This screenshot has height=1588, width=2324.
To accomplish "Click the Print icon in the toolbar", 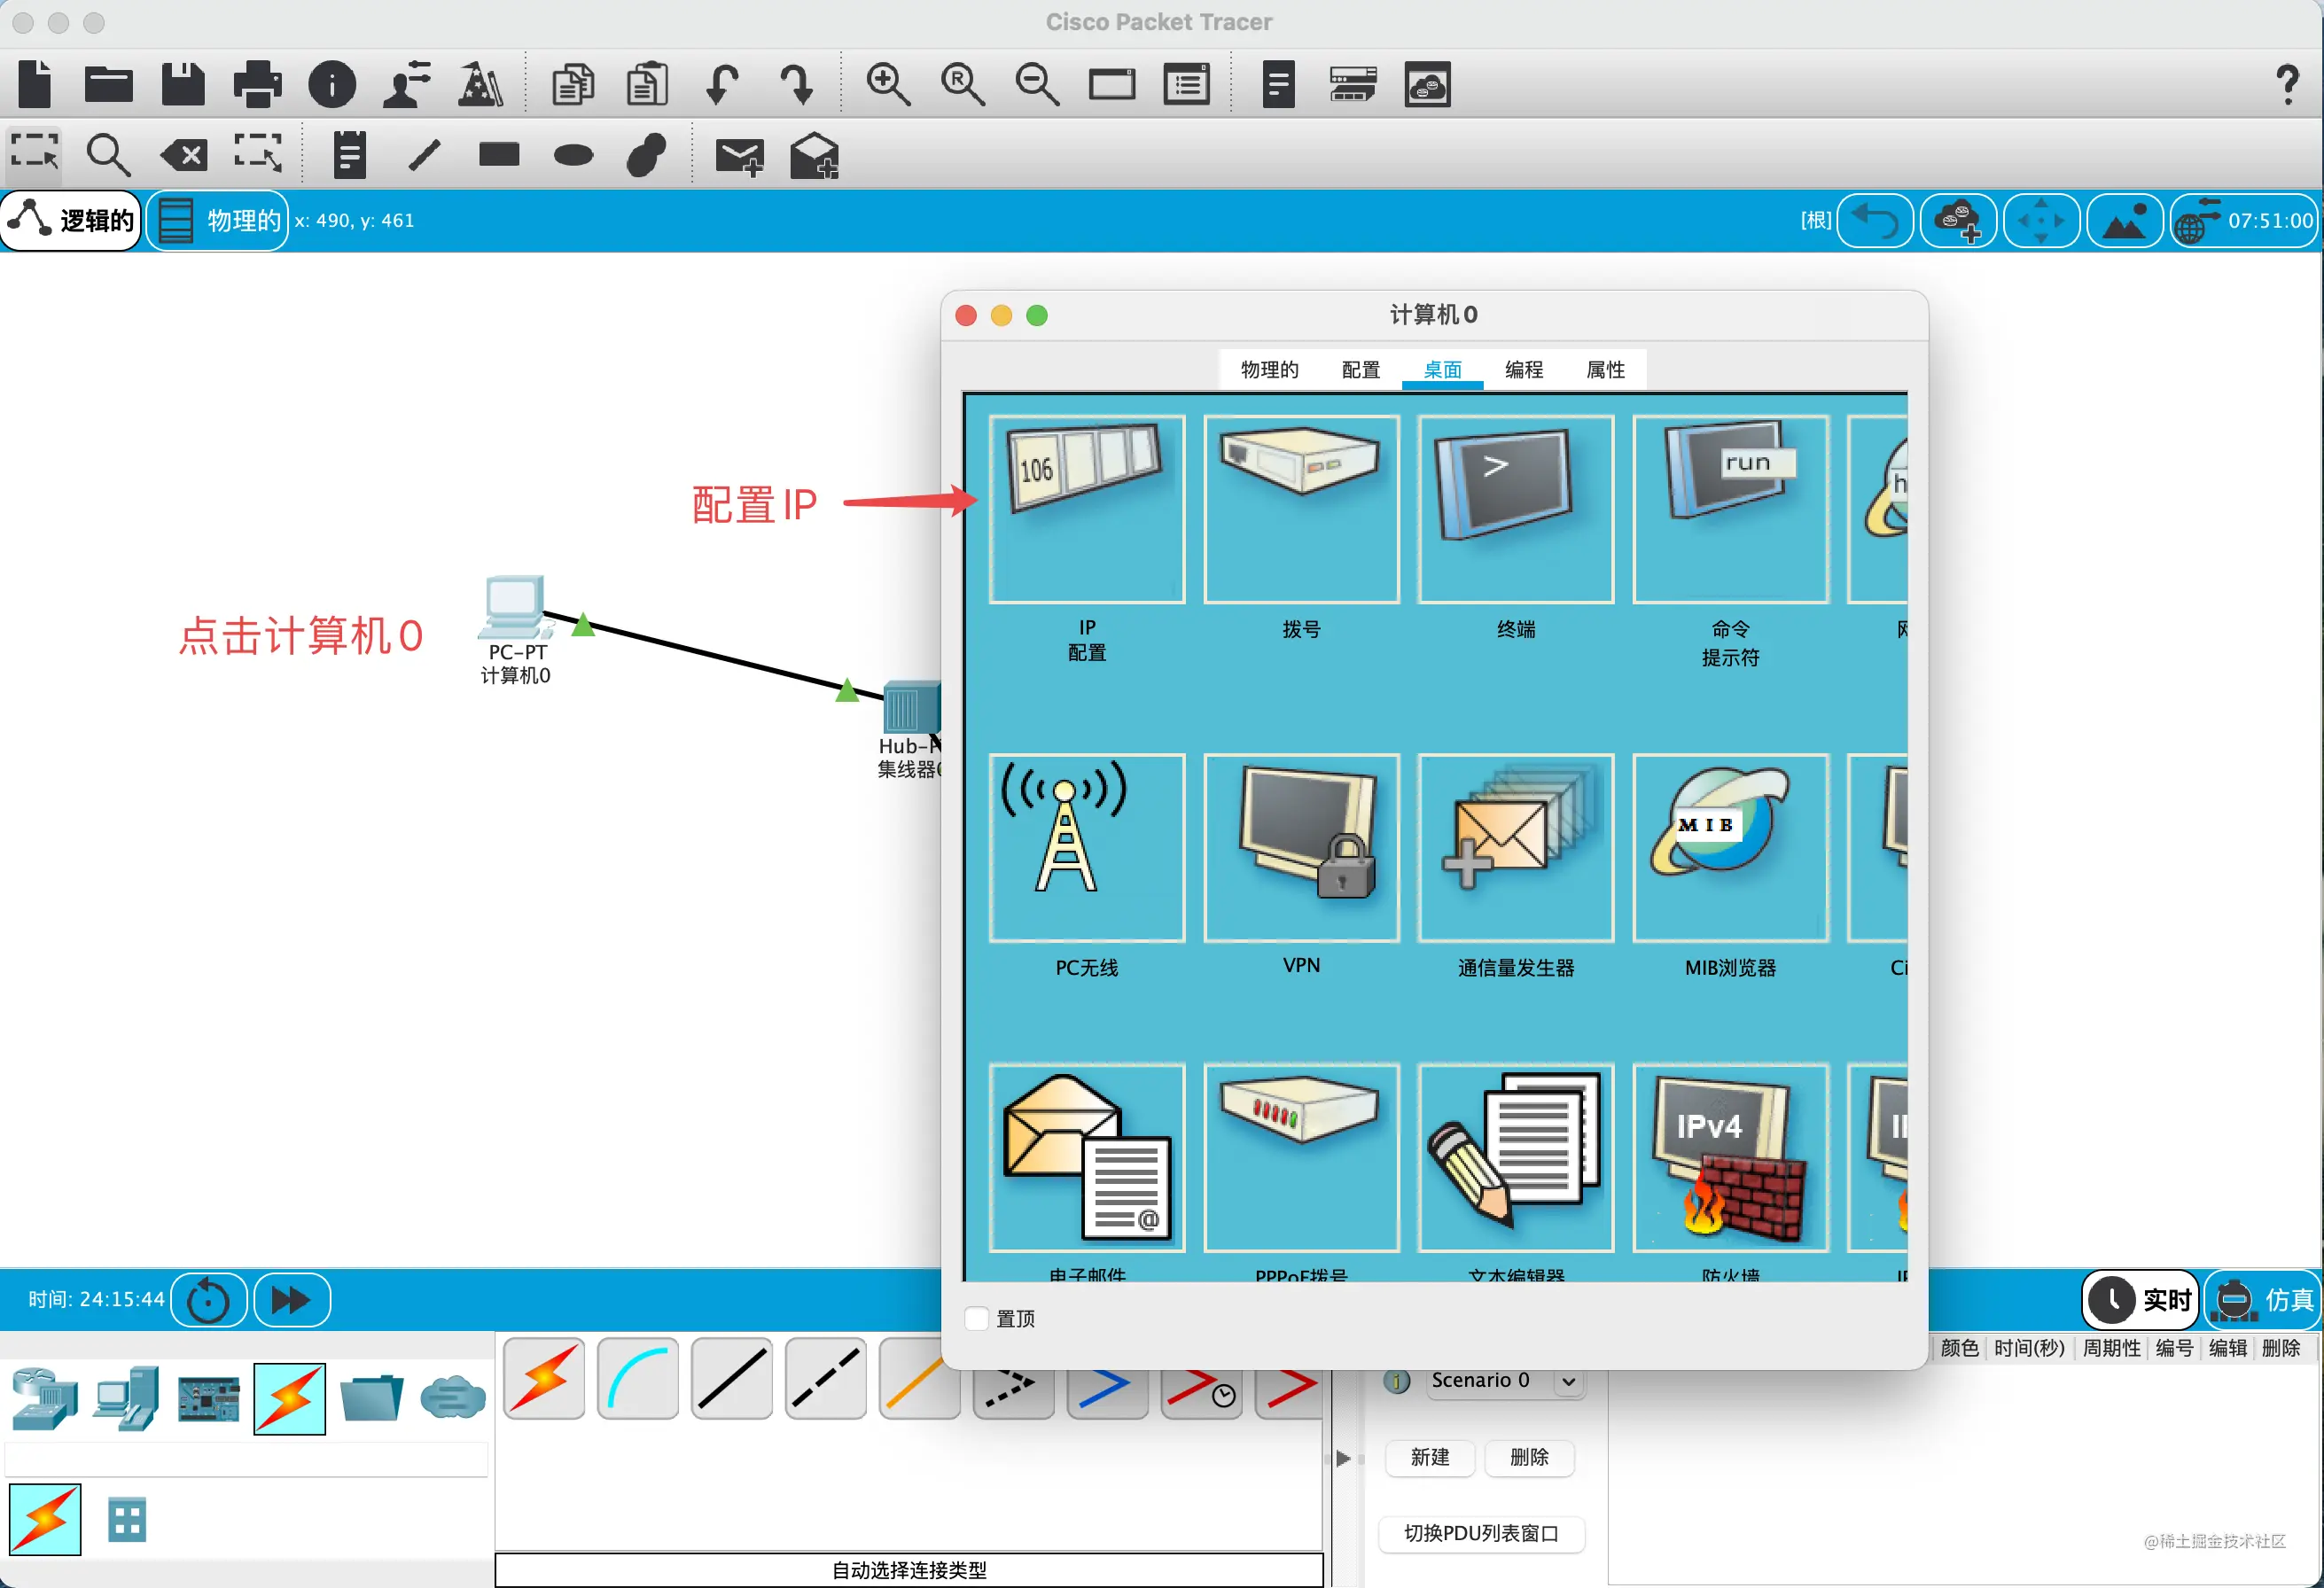I will (257, 84).
